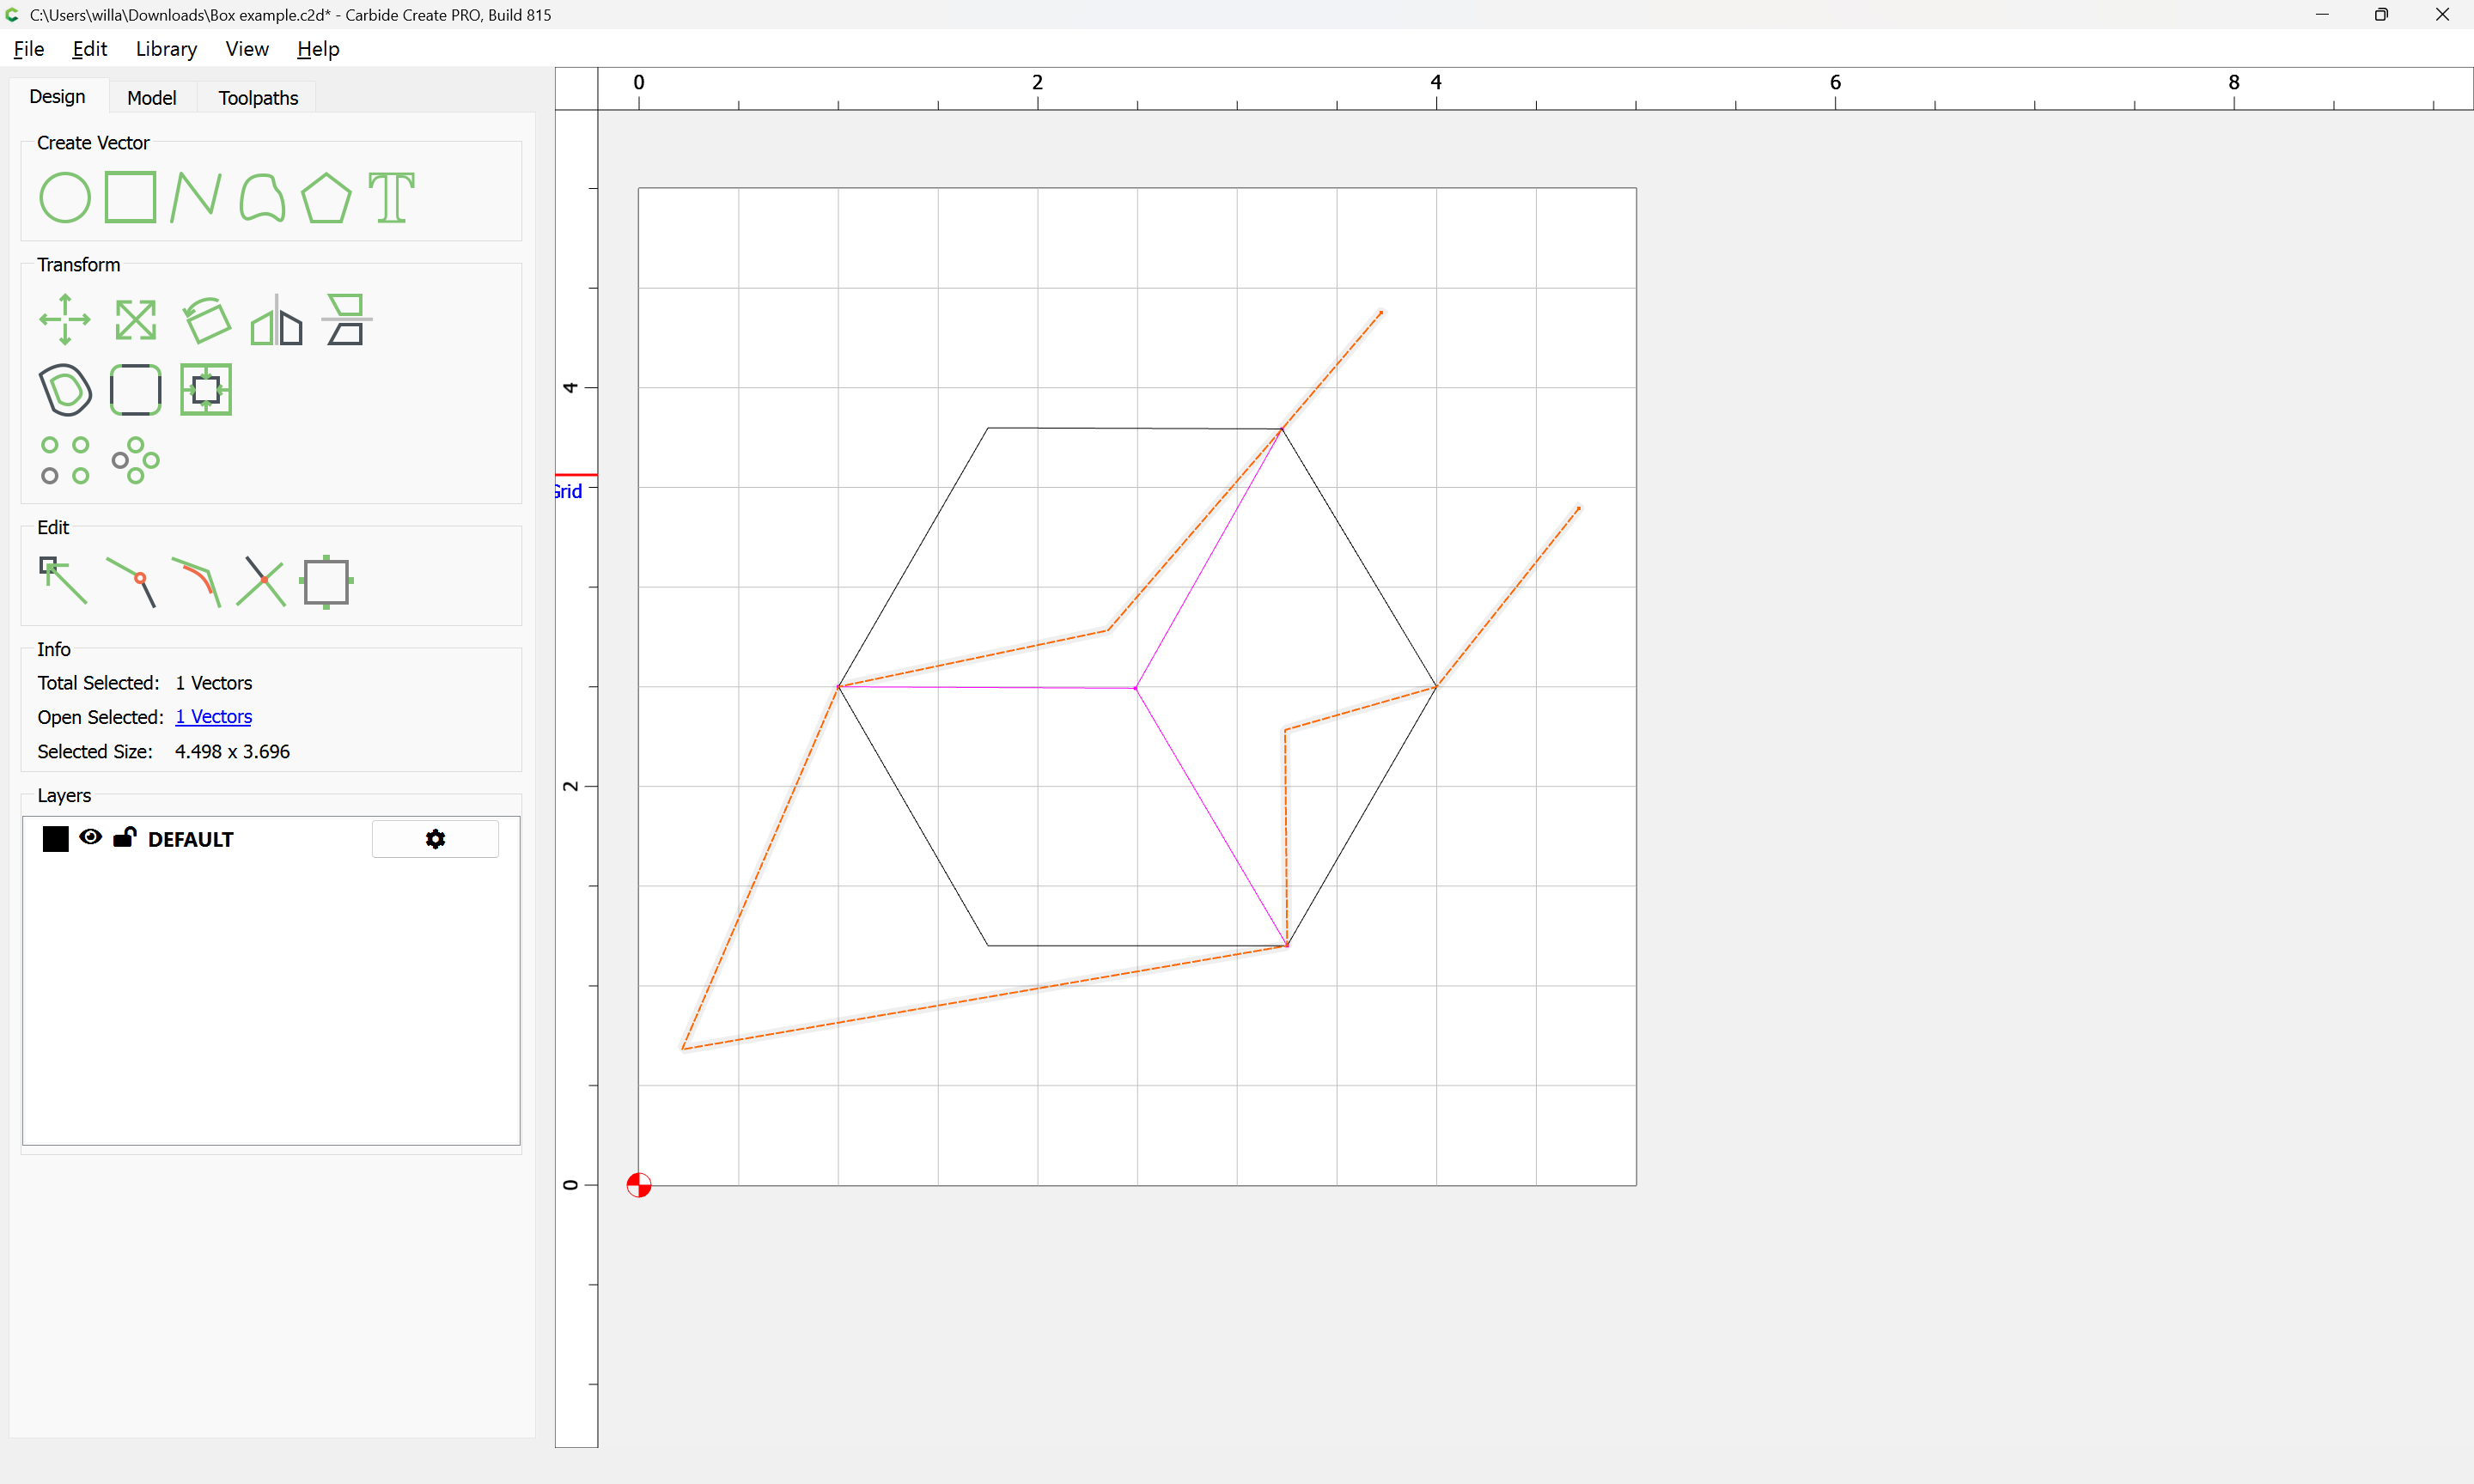2474x1484 pixels.
Task: Open the Edit menu
Action: coord(90,49)
